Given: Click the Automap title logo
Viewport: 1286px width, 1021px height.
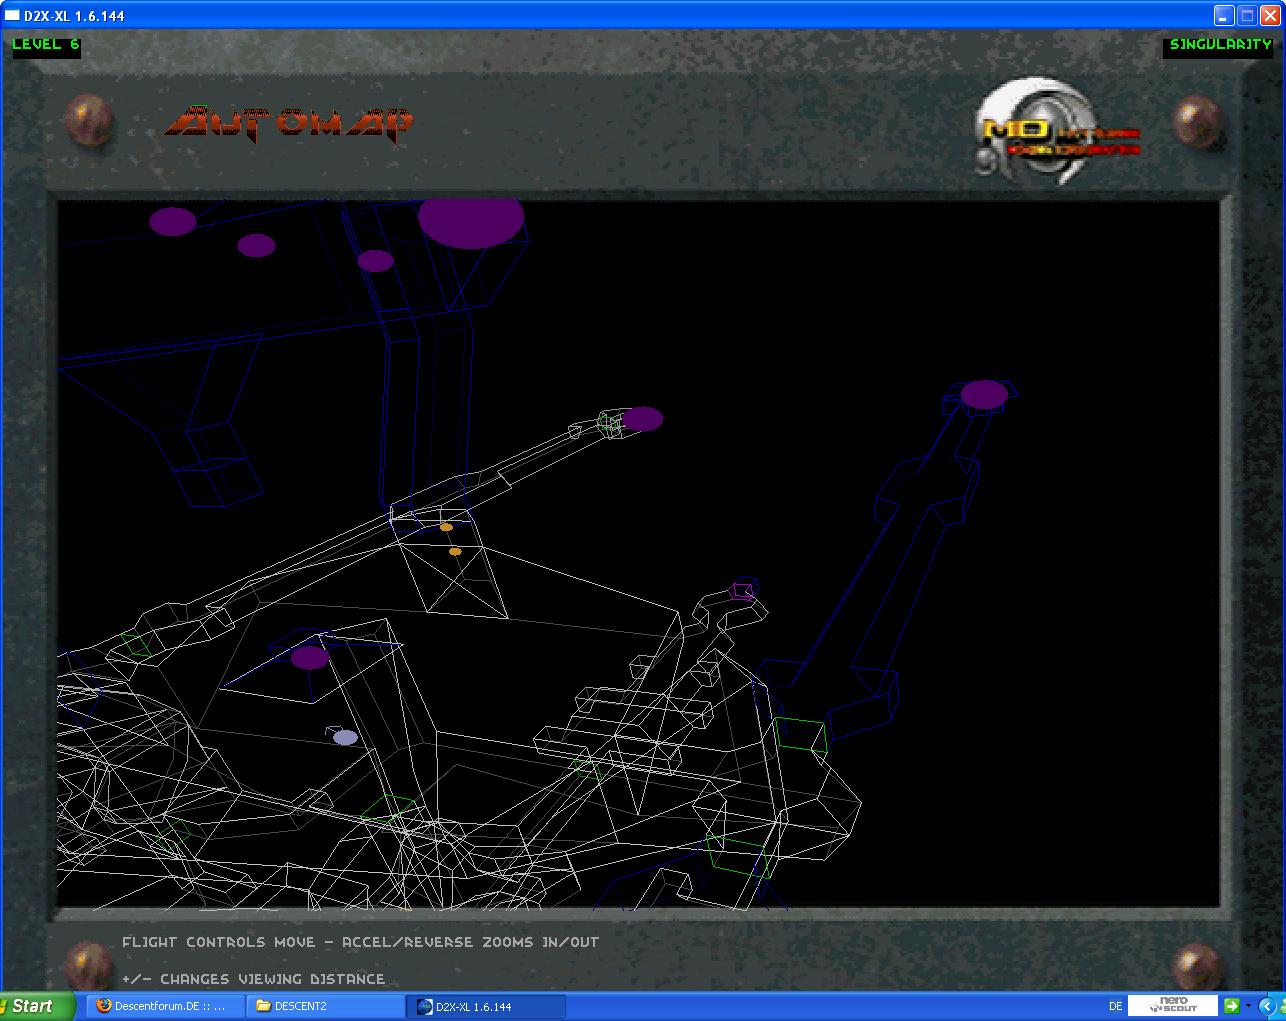Looking at the screenshot, I should point(289,123).
